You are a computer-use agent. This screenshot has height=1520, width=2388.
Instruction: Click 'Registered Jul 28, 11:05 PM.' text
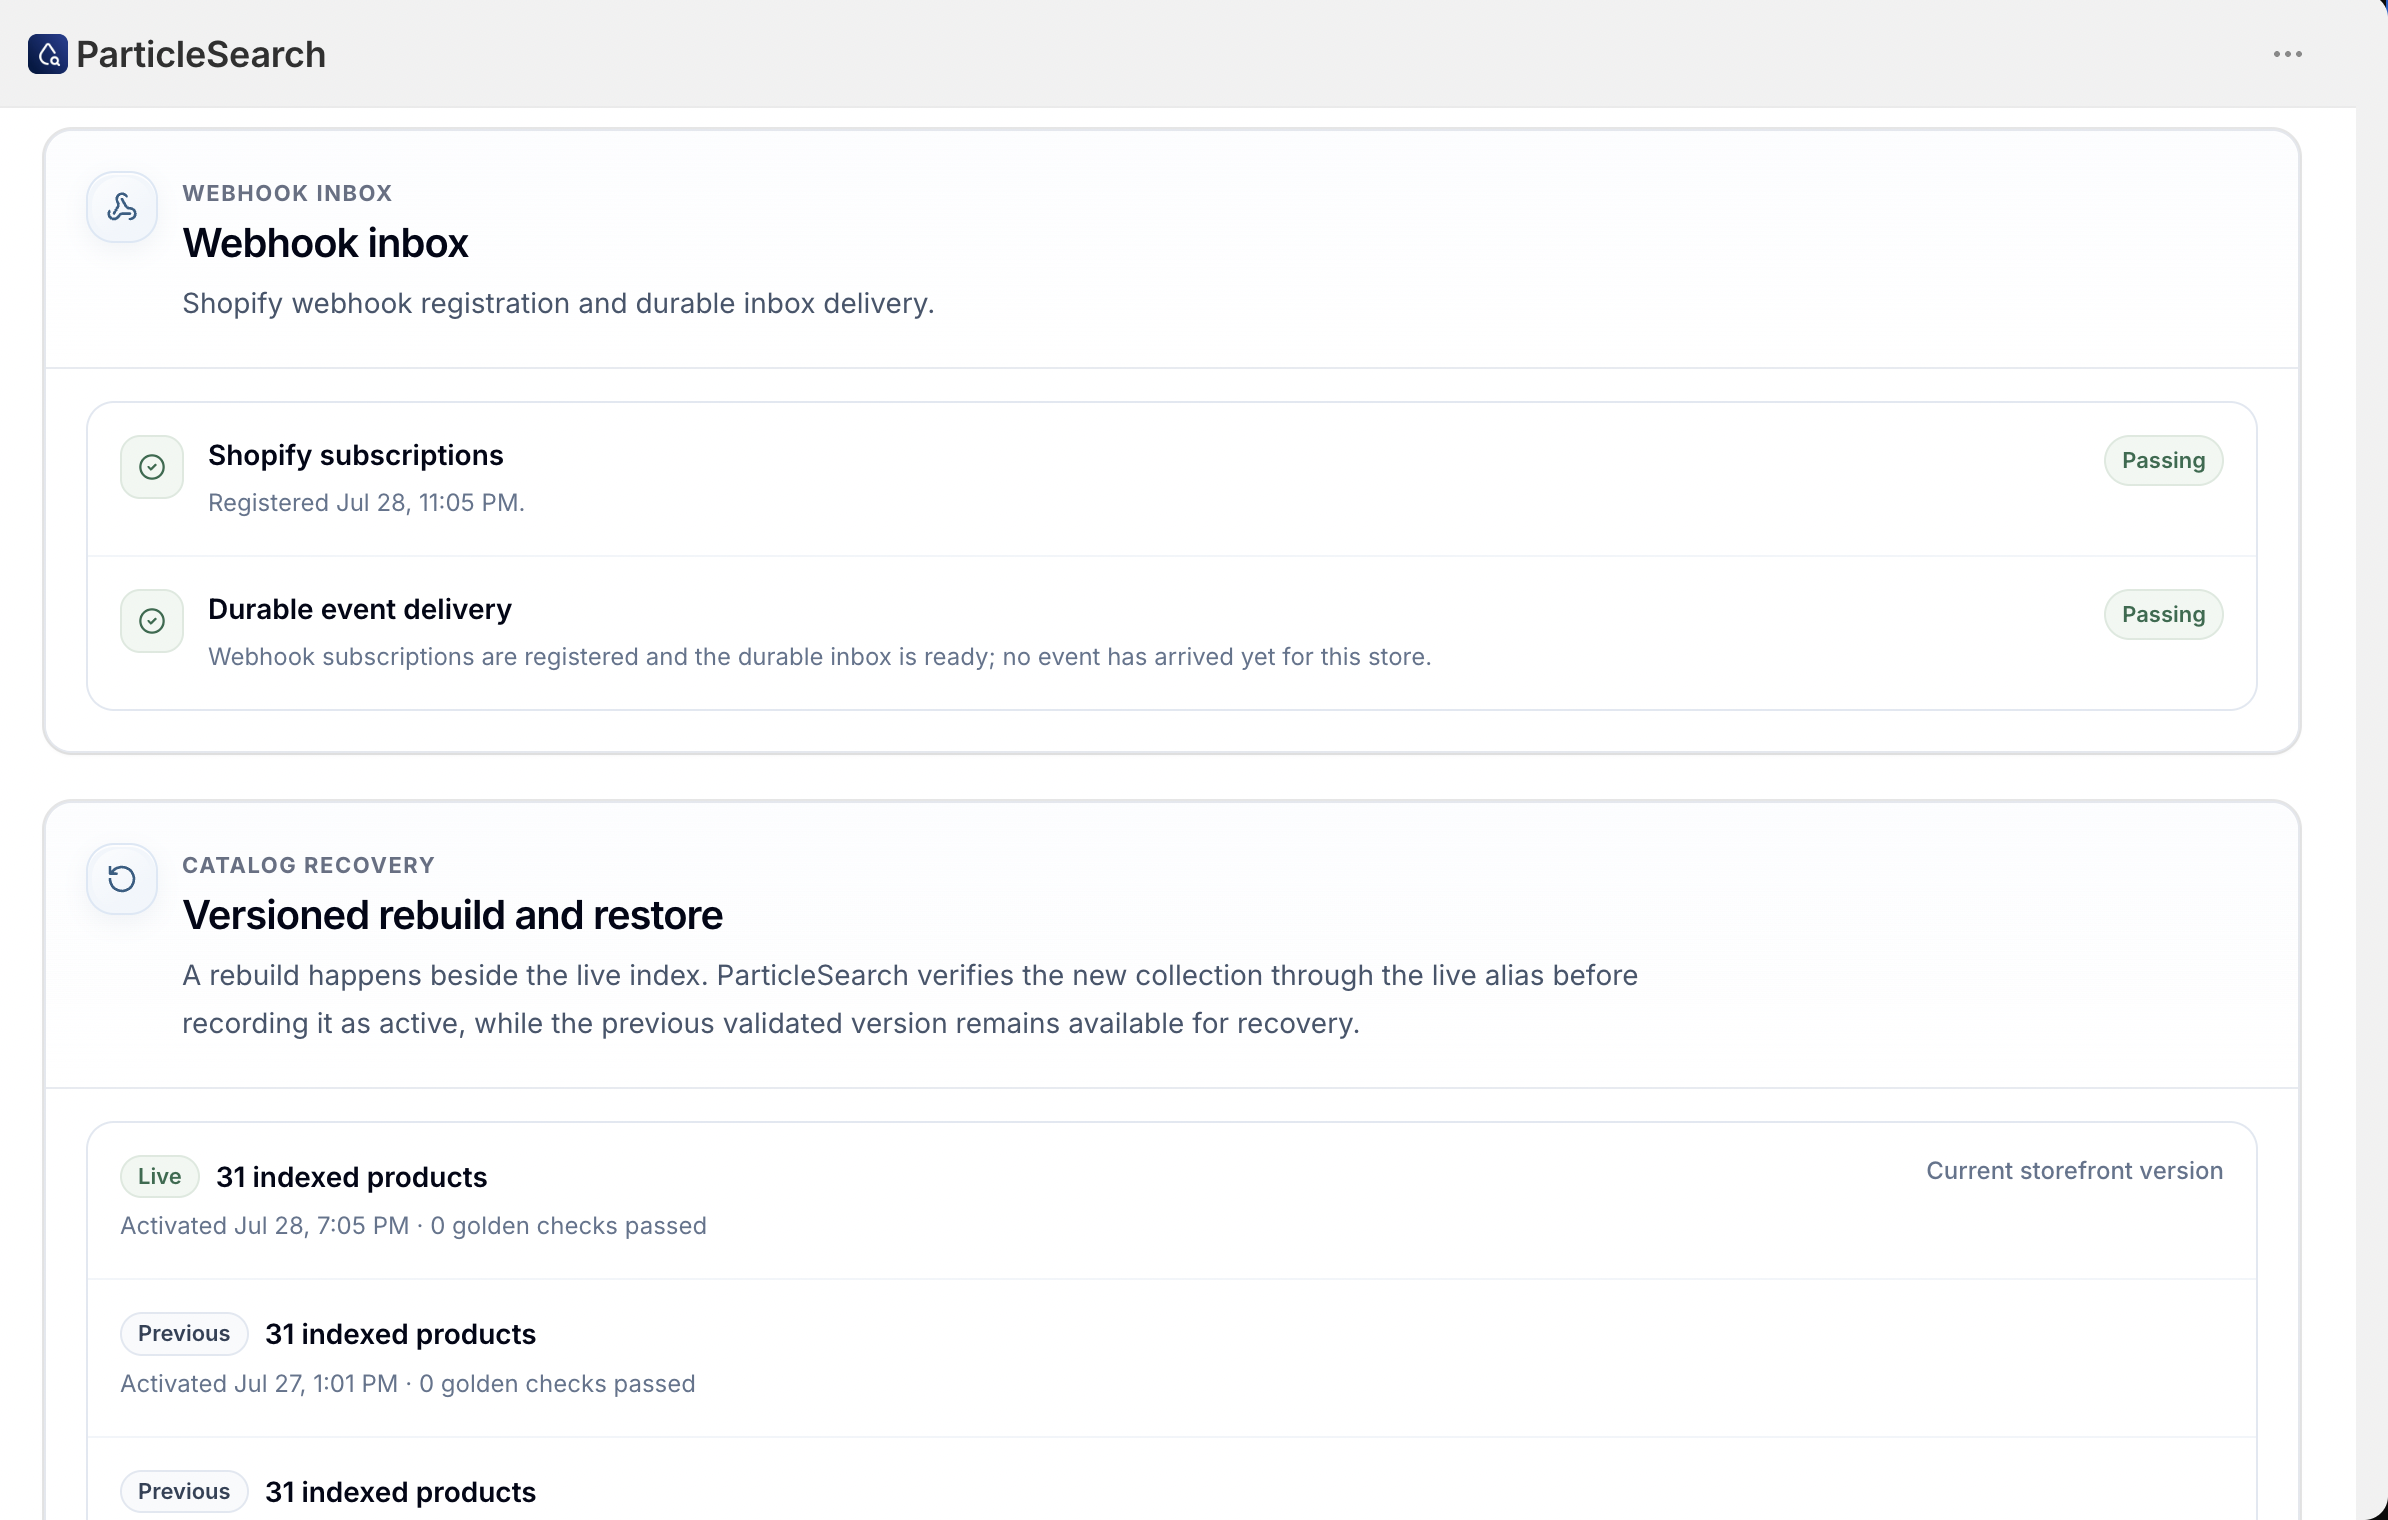tap(366, 503)
